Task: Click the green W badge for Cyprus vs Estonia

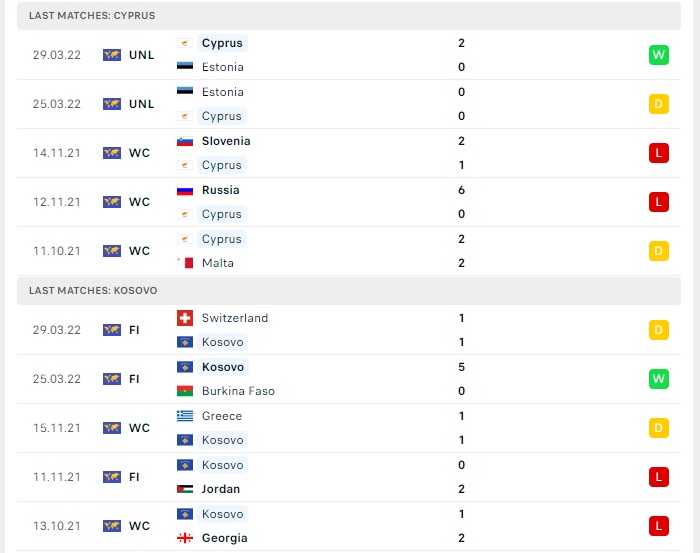Action: tap(658, 55)
